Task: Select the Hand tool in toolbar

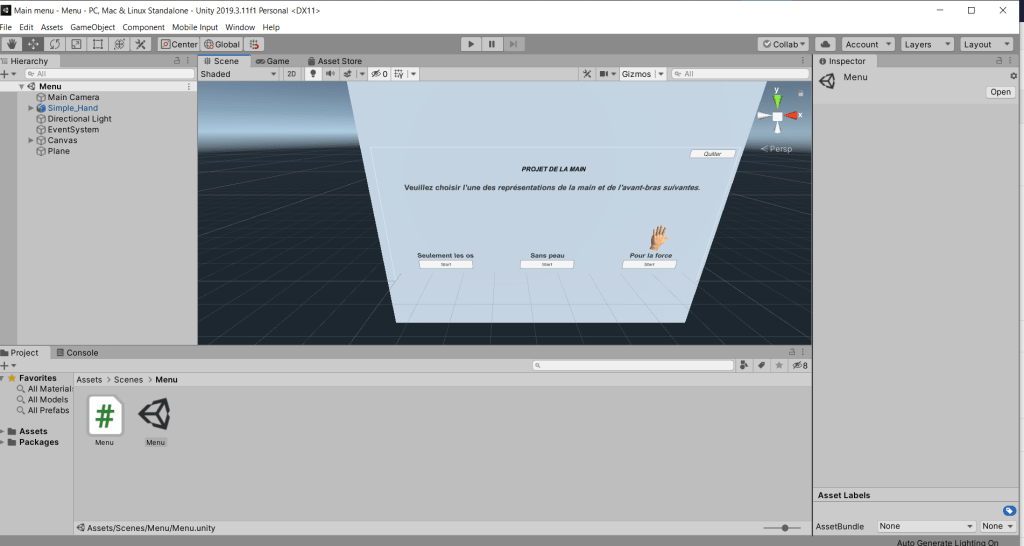Action: (12, 44)
